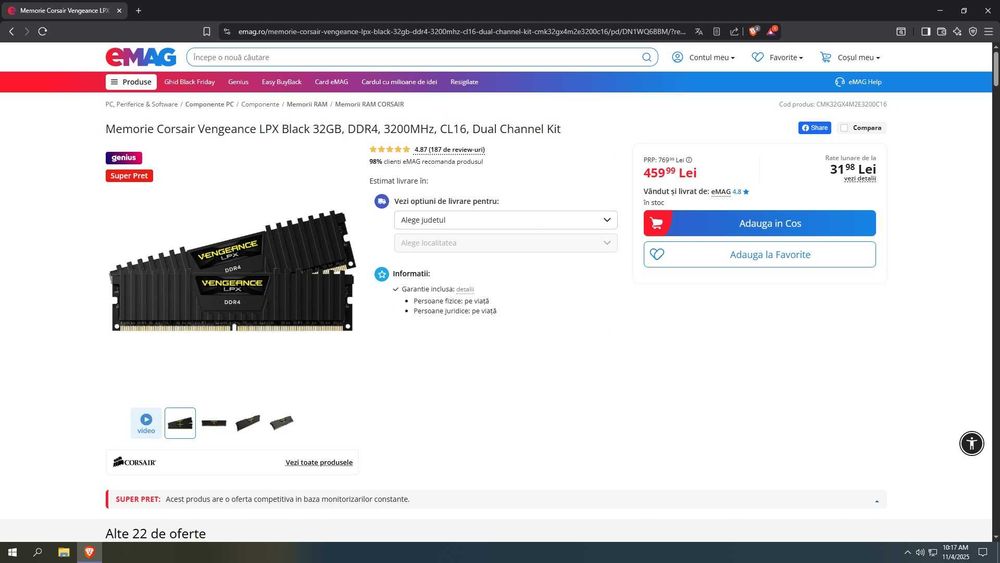Open Leo AI sparkle icon in toolbar
The width and height of the screenshot is (1000, 563).
click(957, 31)
